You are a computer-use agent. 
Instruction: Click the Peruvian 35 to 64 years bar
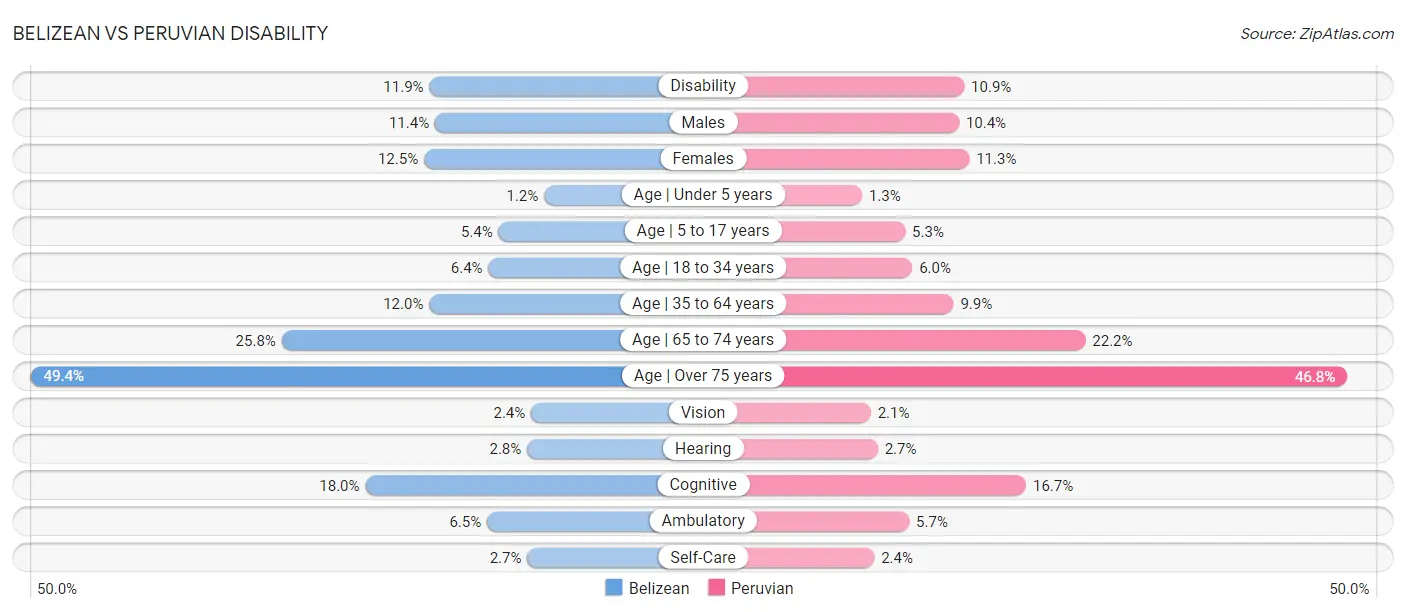(828, 304)
